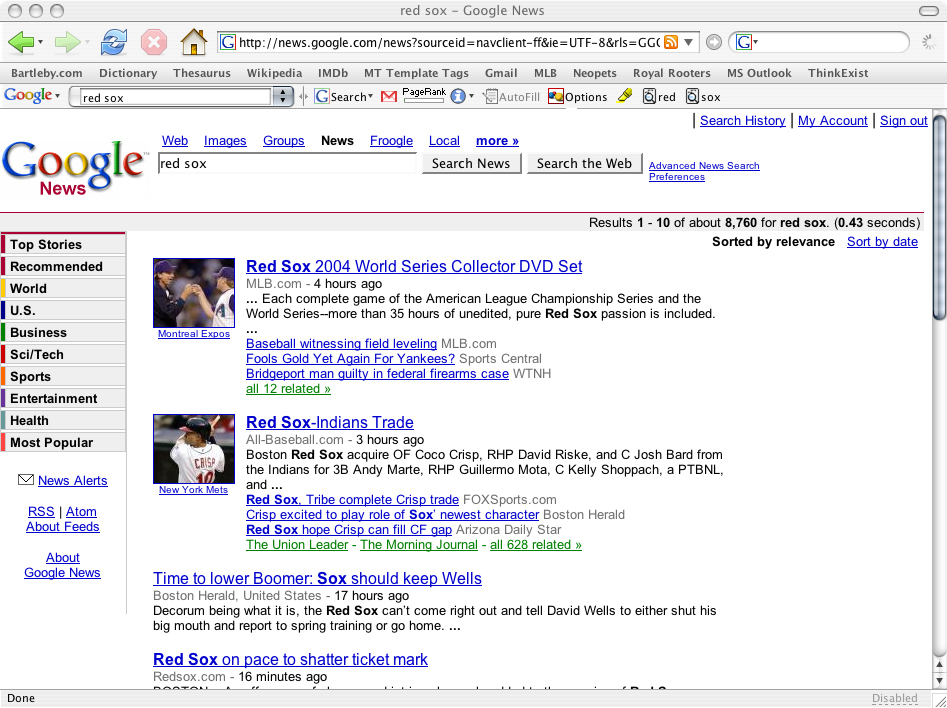
Task: Open the Crisp batter thumbnail image
Action: [x=194, y=449]
